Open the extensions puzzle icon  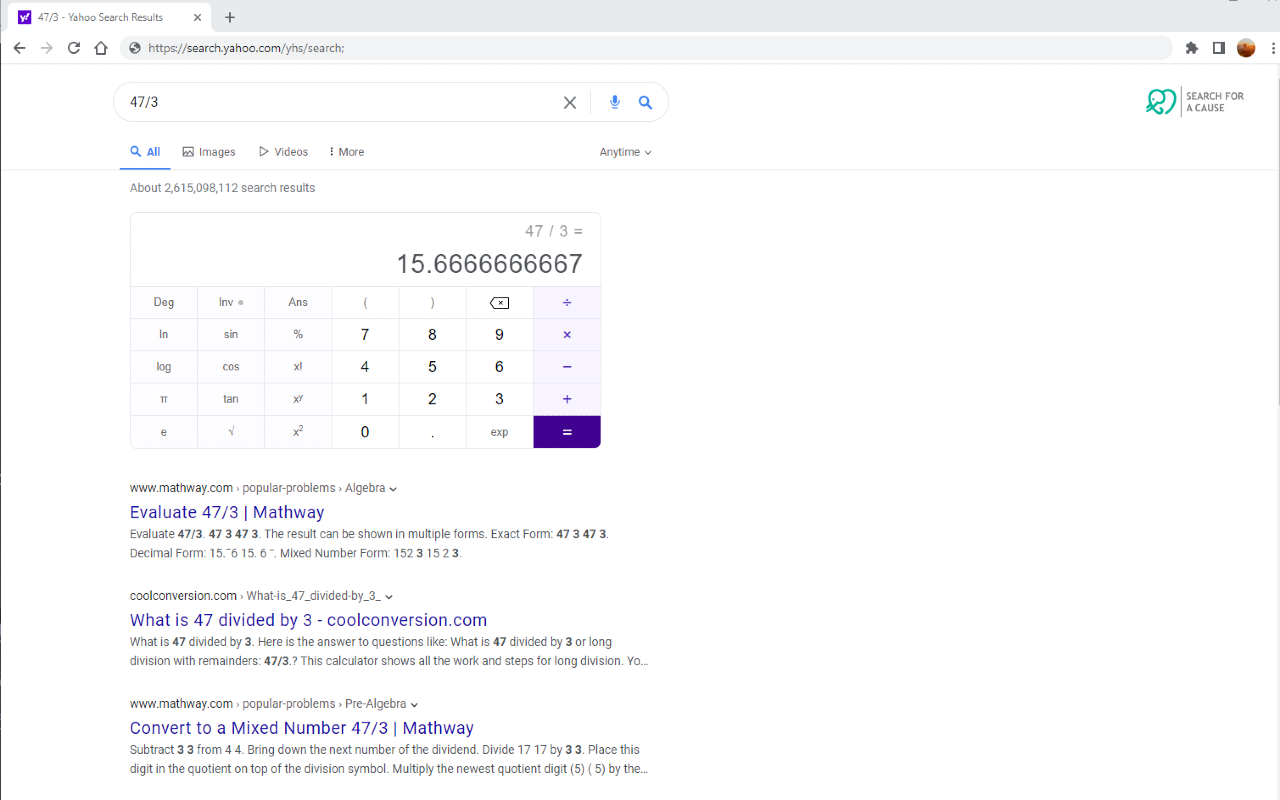[1191, 48]
